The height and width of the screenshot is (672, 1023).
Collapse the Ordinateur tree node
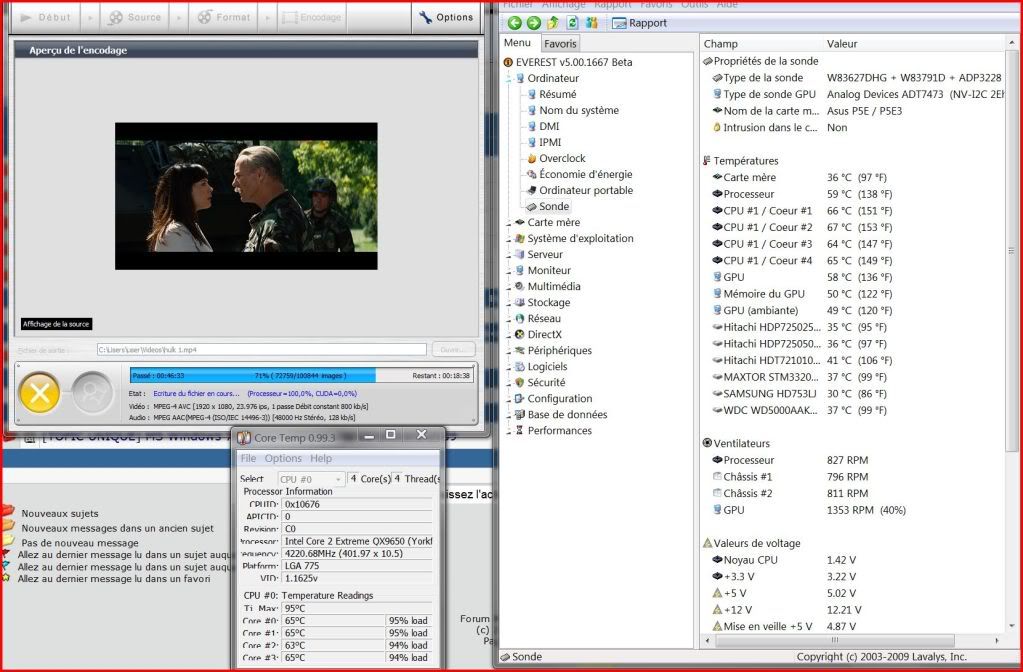coord(509,78)
